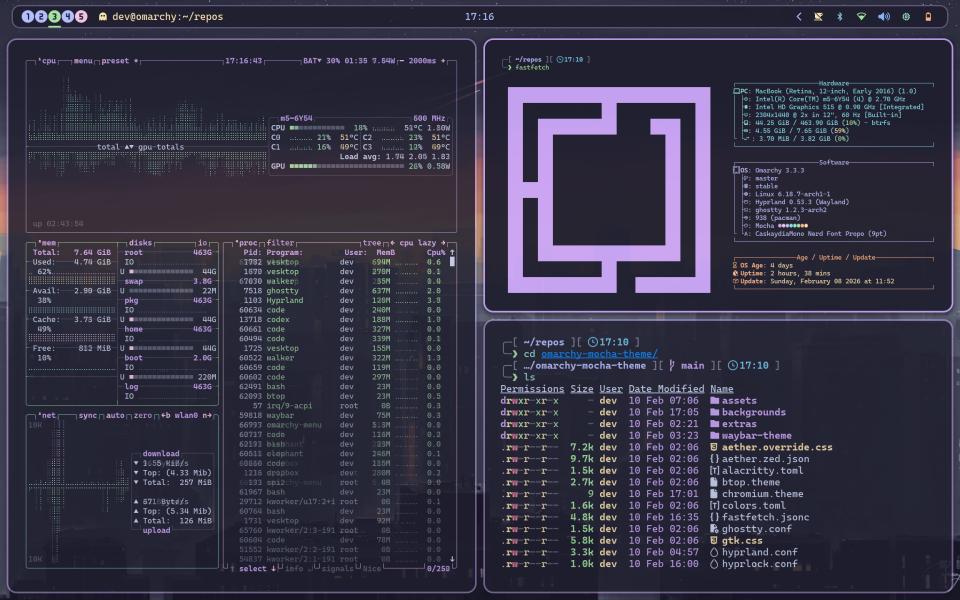This screenshot has height=600, width=960.
Task: Toggle auto scaling in btop net box
Action: 115,416
